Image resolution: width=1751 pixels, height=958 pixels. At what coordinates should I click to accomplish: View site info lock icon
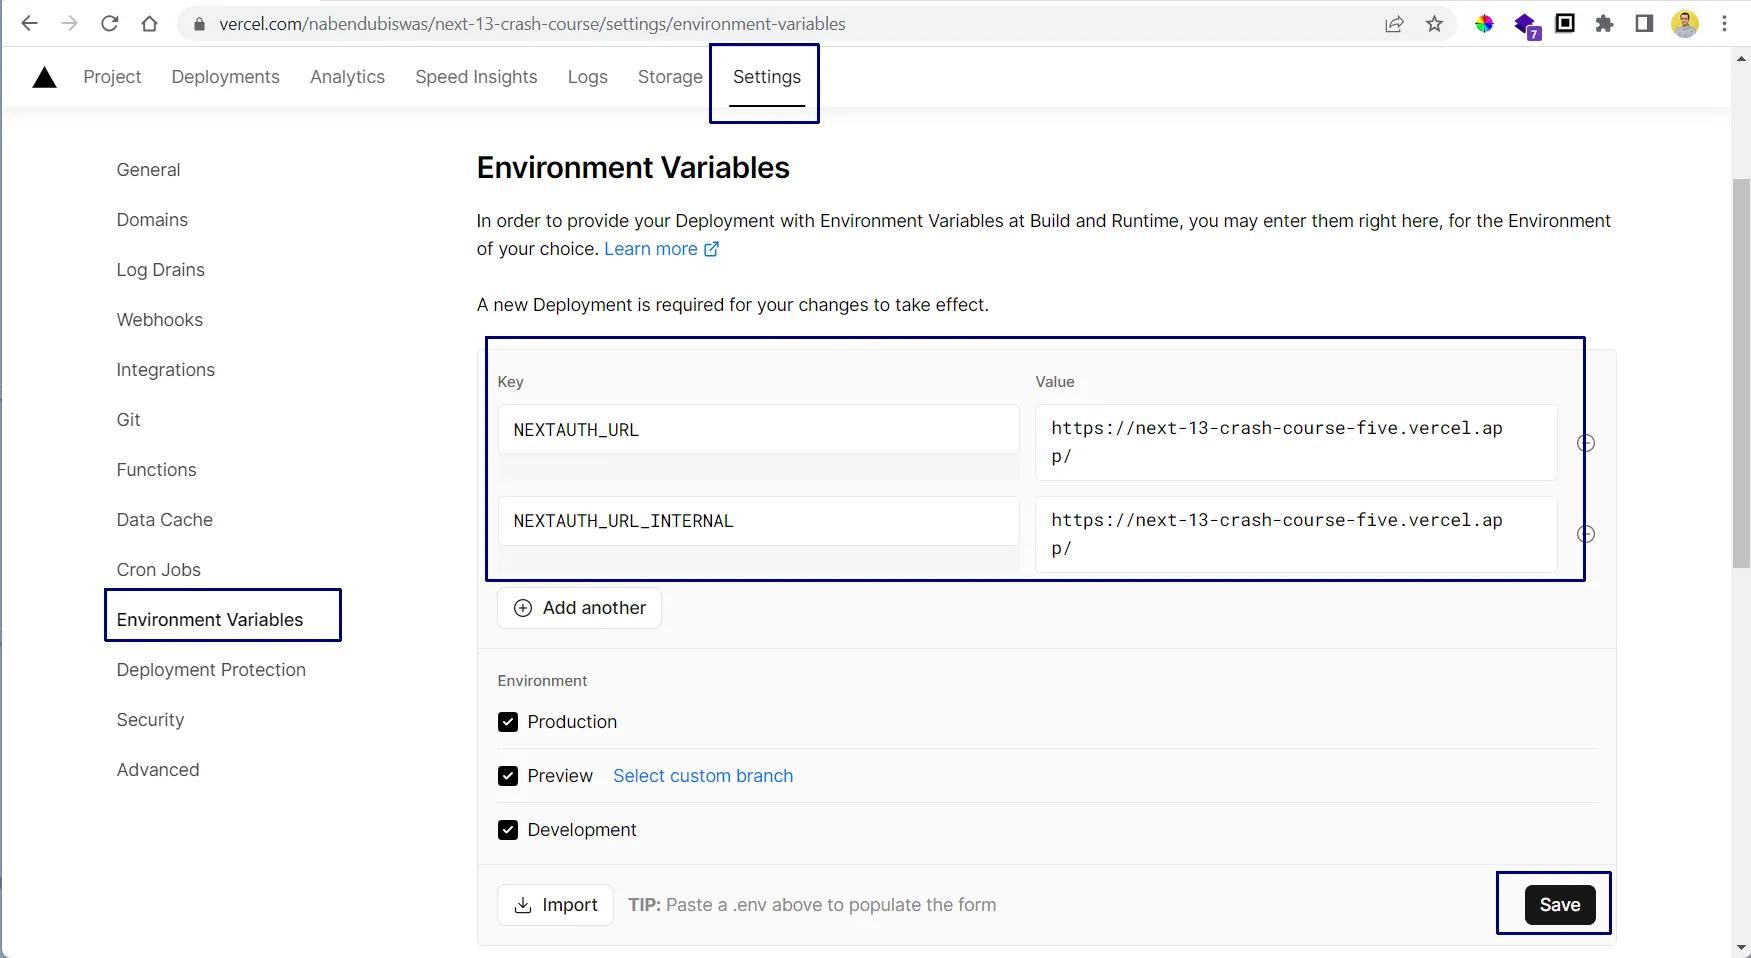[x=199, y=24]
